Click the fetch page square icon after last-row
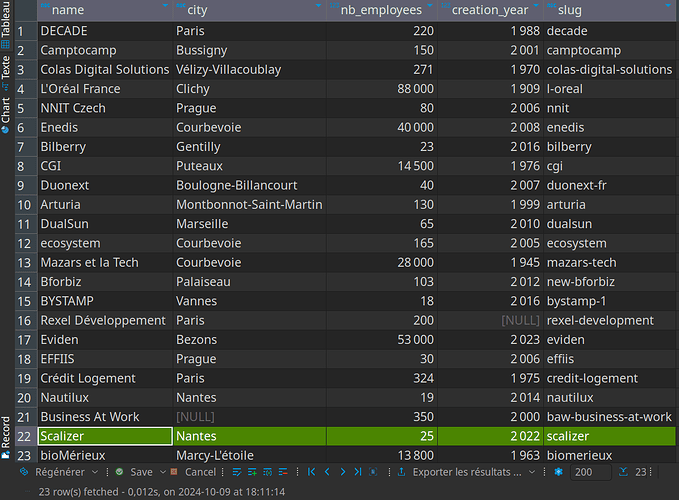 coord(373,472)
